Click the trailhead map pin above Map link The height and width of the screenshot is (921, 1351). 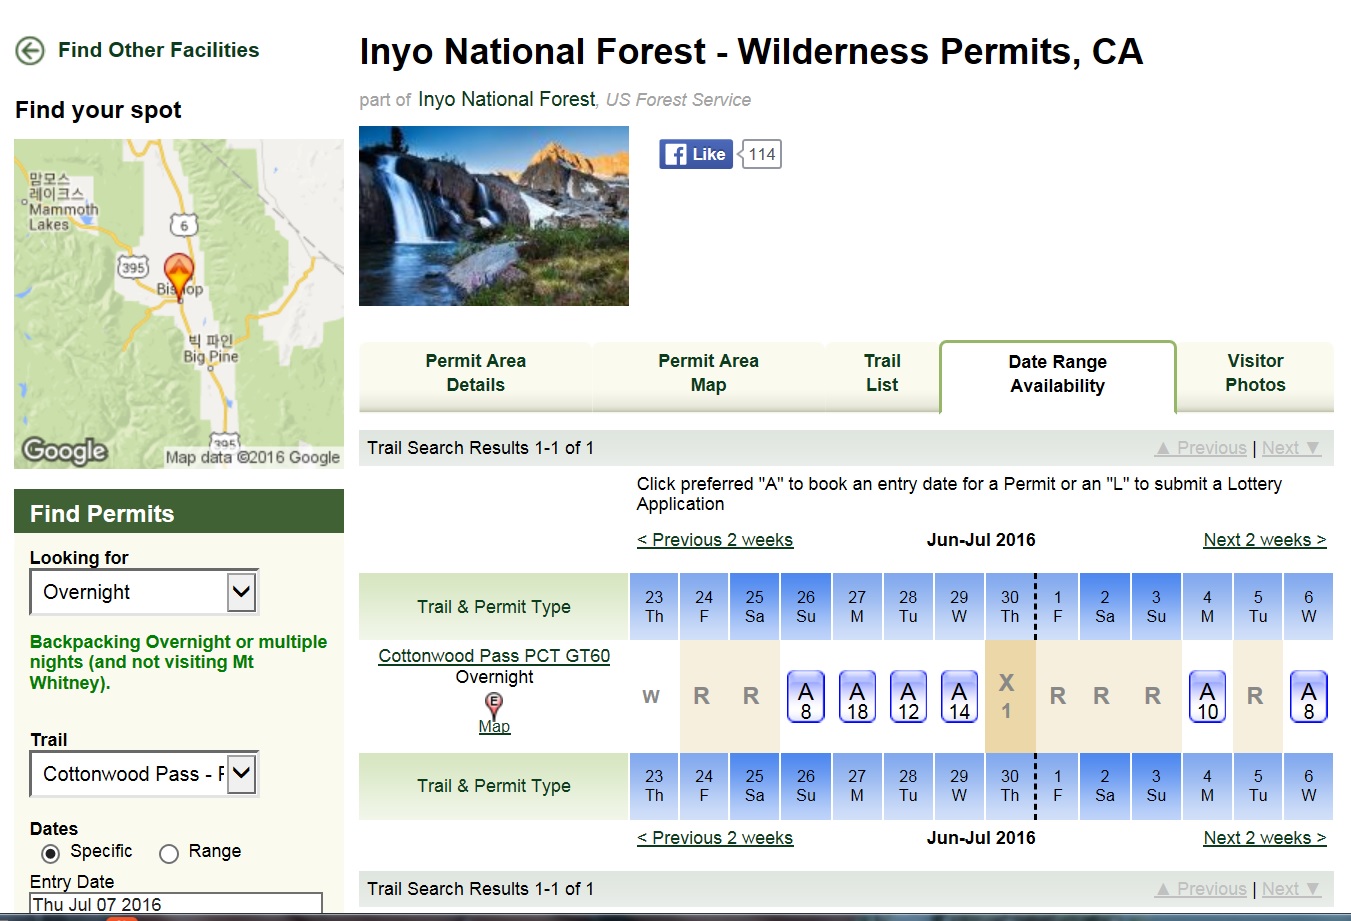tap(494, 705)
